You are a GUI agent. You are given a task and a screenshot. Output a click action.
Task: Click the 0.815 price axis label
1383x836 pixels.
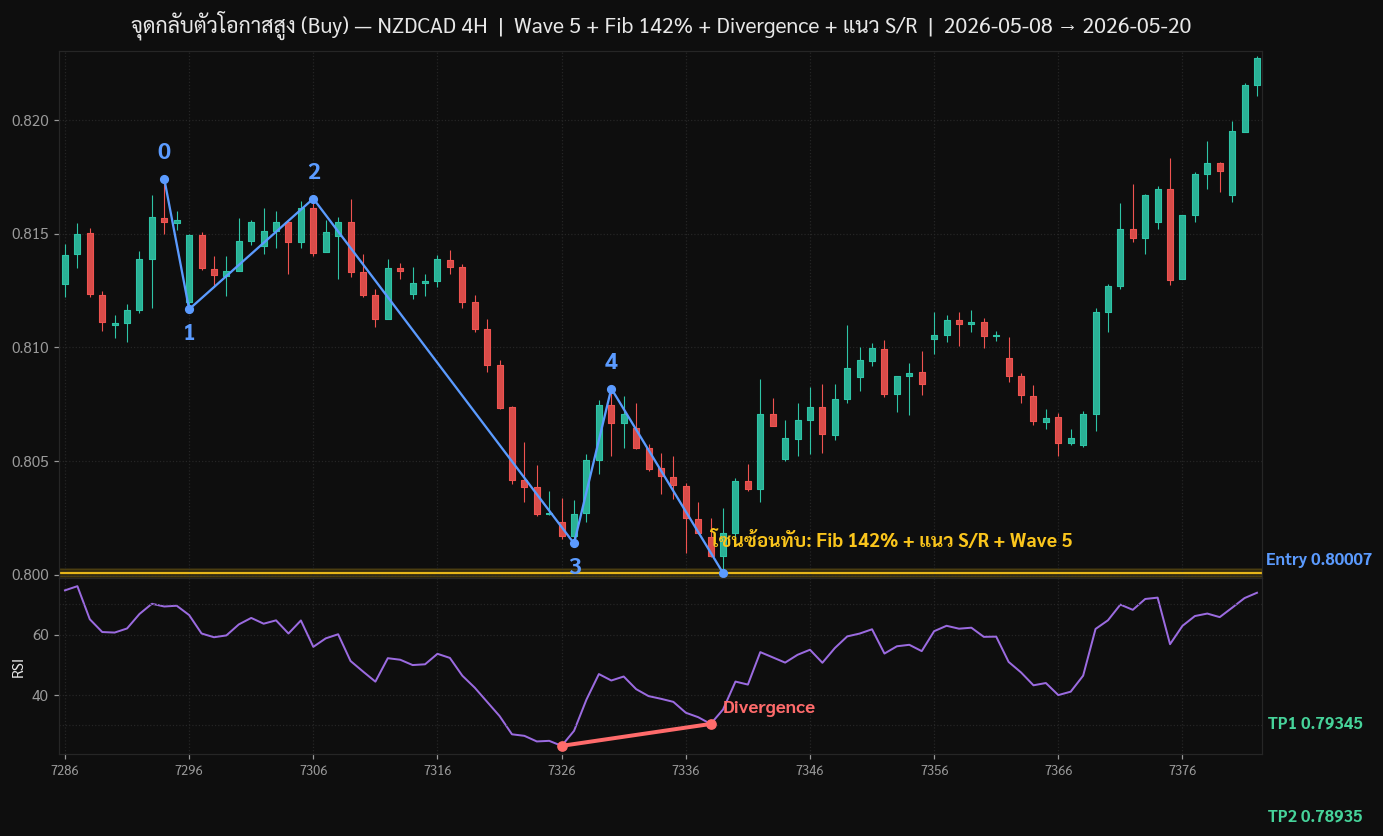coord(30,234)
